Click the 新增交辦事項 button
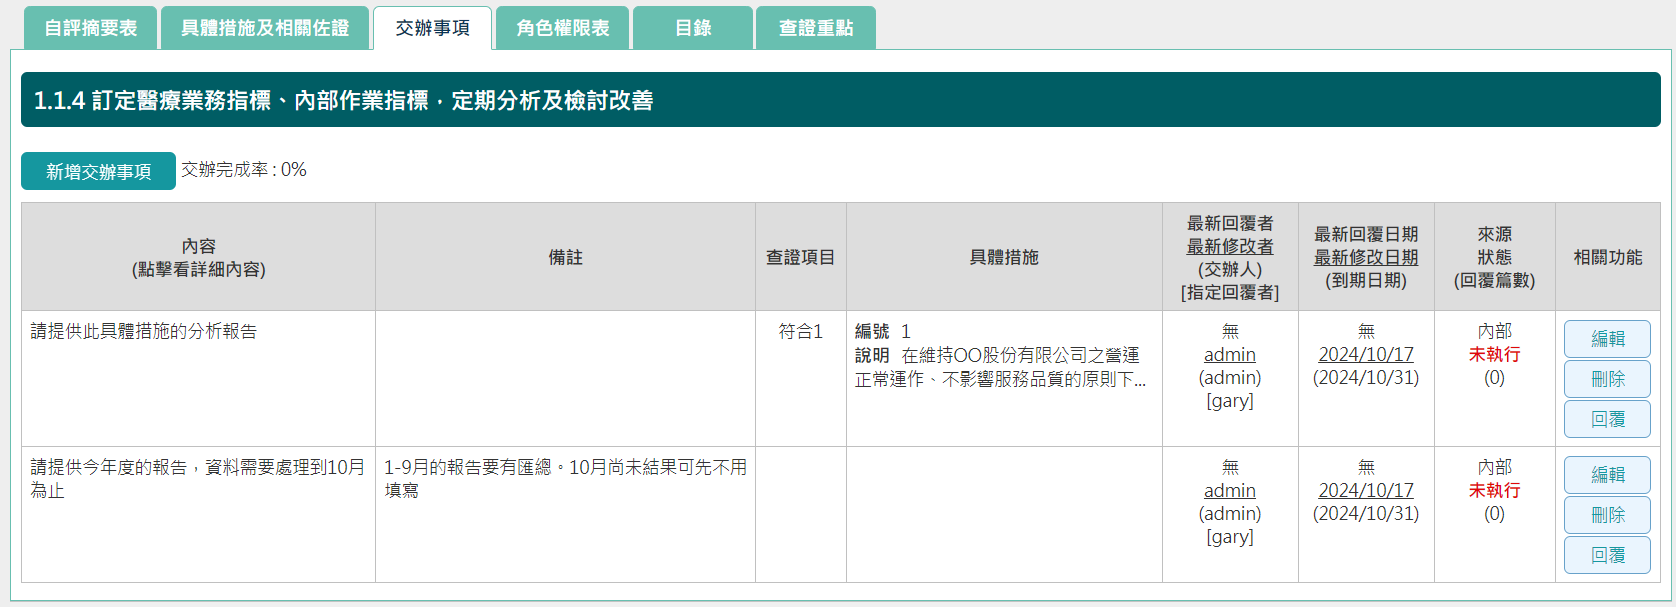This screenshot has height=607, width=1676. [x=98, y=171]
